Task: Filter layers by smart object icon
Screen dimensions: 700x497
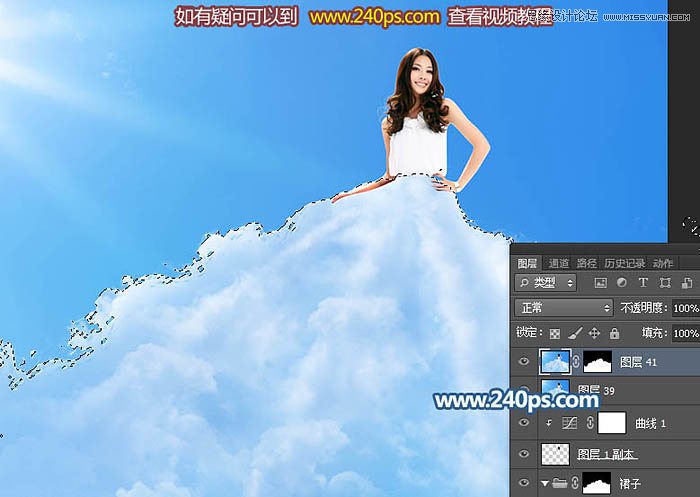Action: pos(687,283)
